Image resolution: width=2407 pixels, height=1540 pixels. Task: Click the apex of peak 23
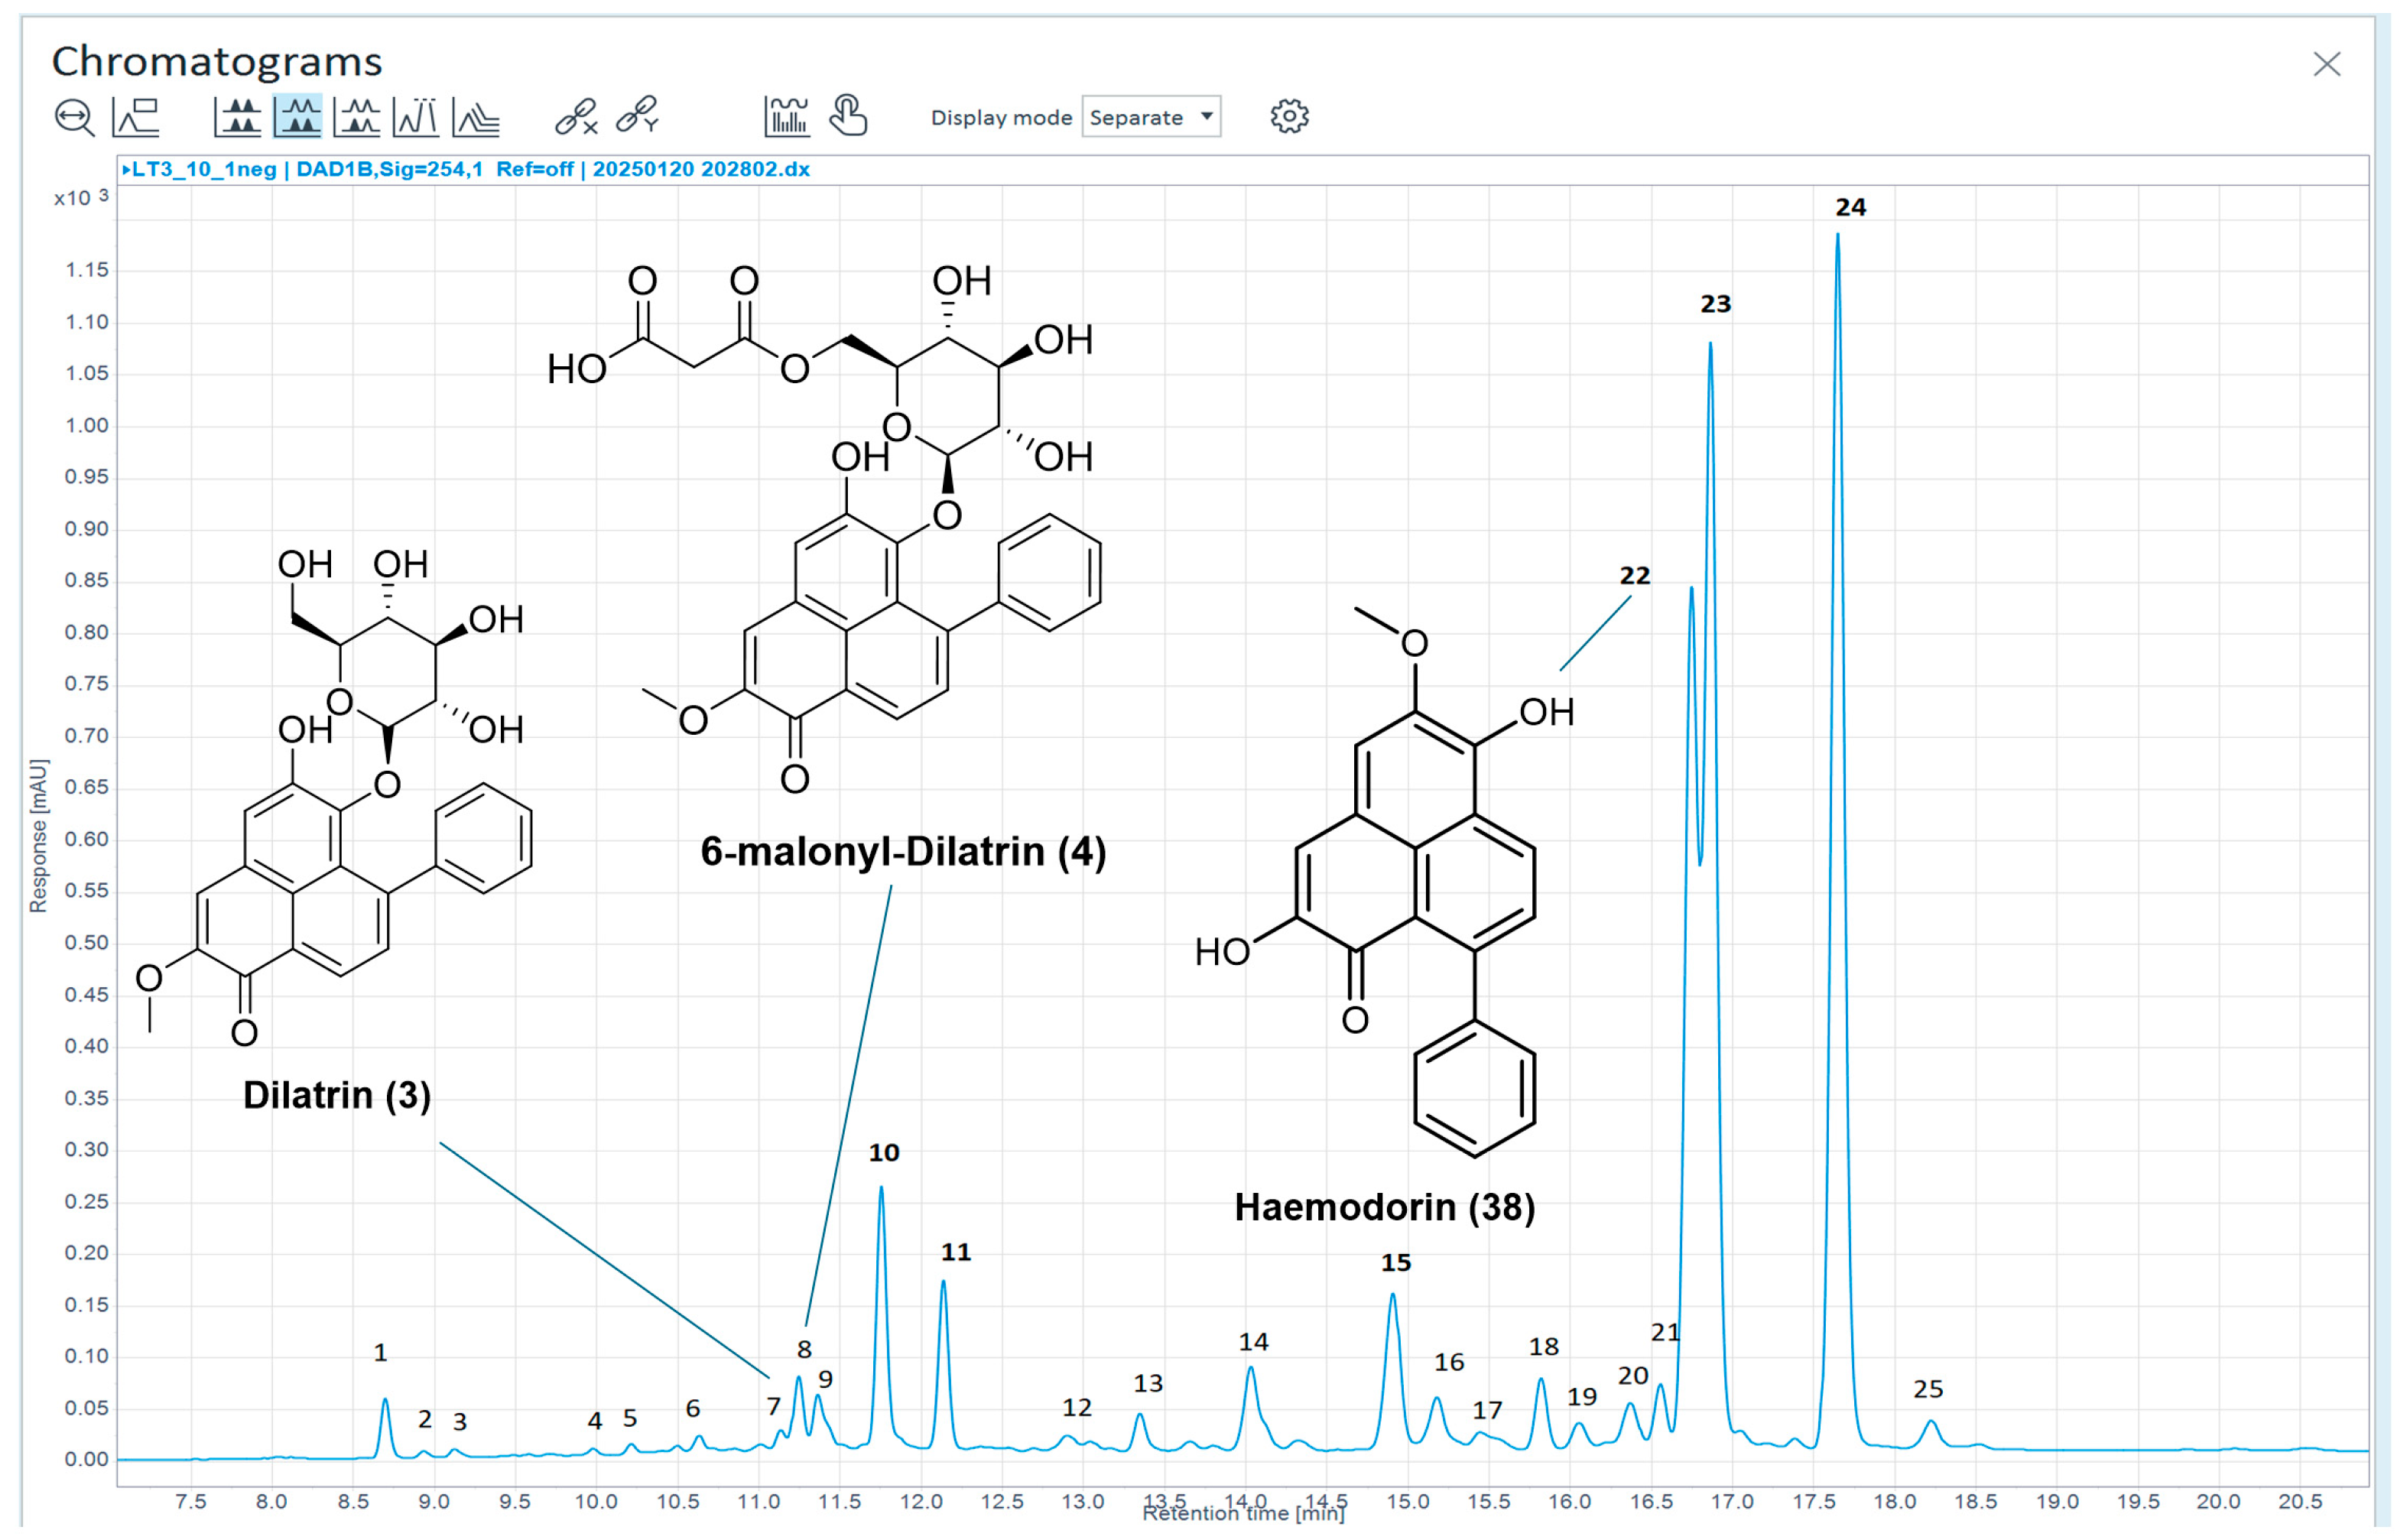point(1710,345)
